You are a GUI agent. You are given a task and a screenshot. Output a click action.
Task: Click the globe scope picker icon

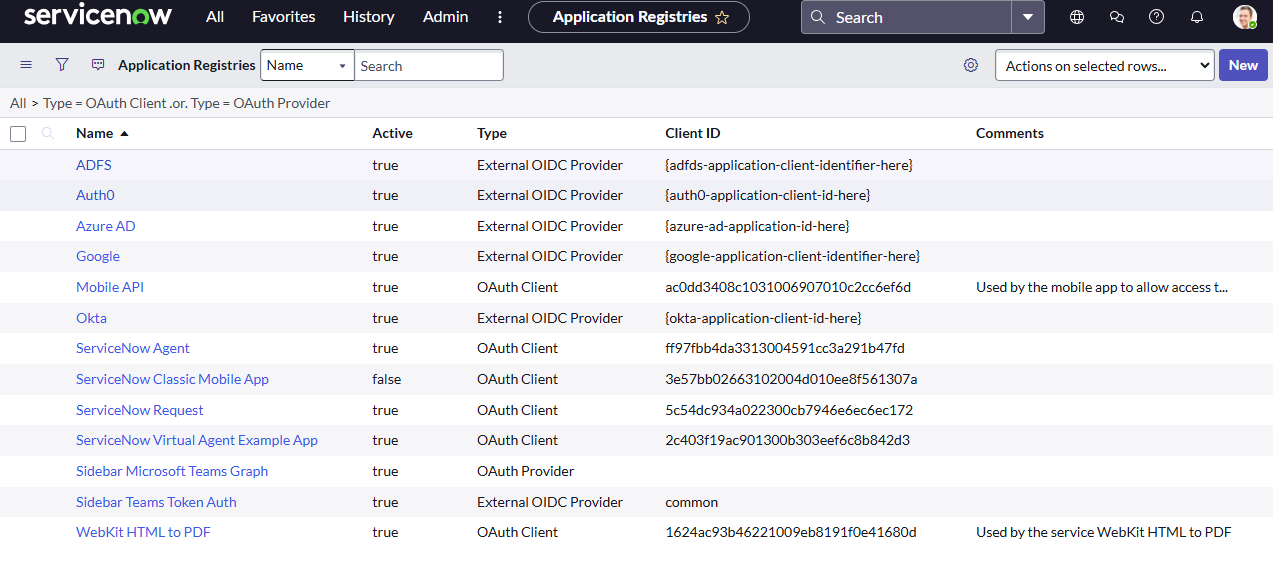(x=1077, y=17)
